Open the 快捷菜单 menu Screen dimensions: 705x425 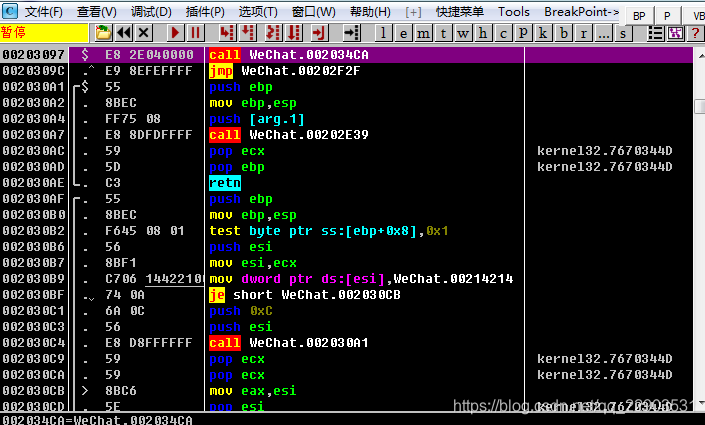pos(460,12)
